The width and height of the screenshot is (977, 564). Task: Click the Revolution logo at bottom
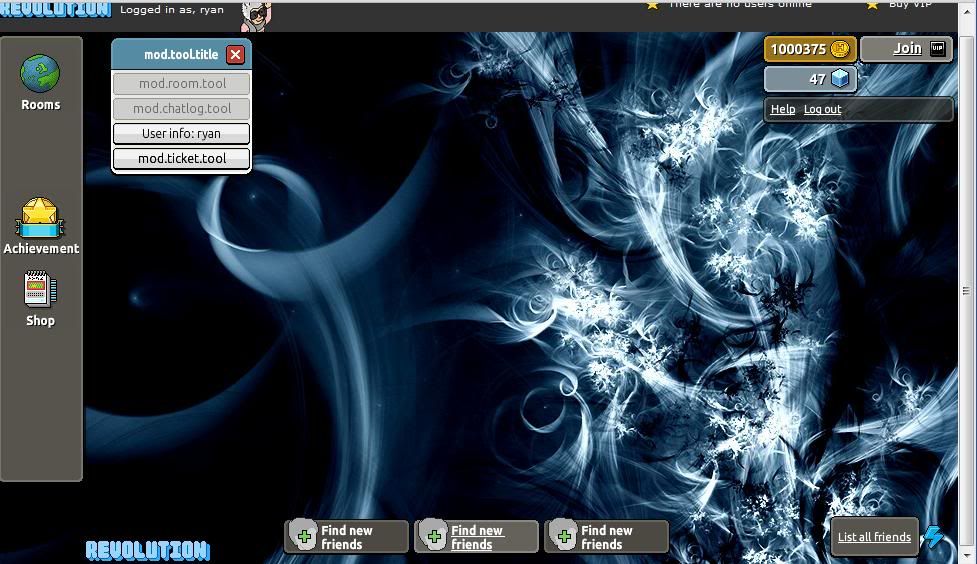click(x=148, y=550)
